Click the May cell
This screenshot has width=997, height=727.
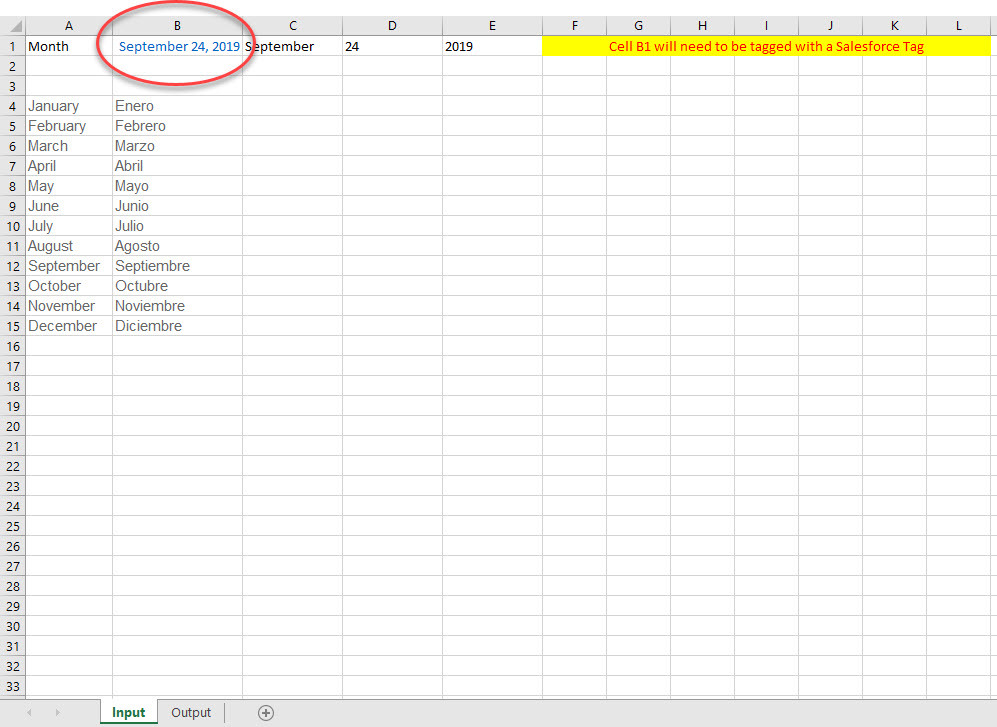(x=69, y=186)
